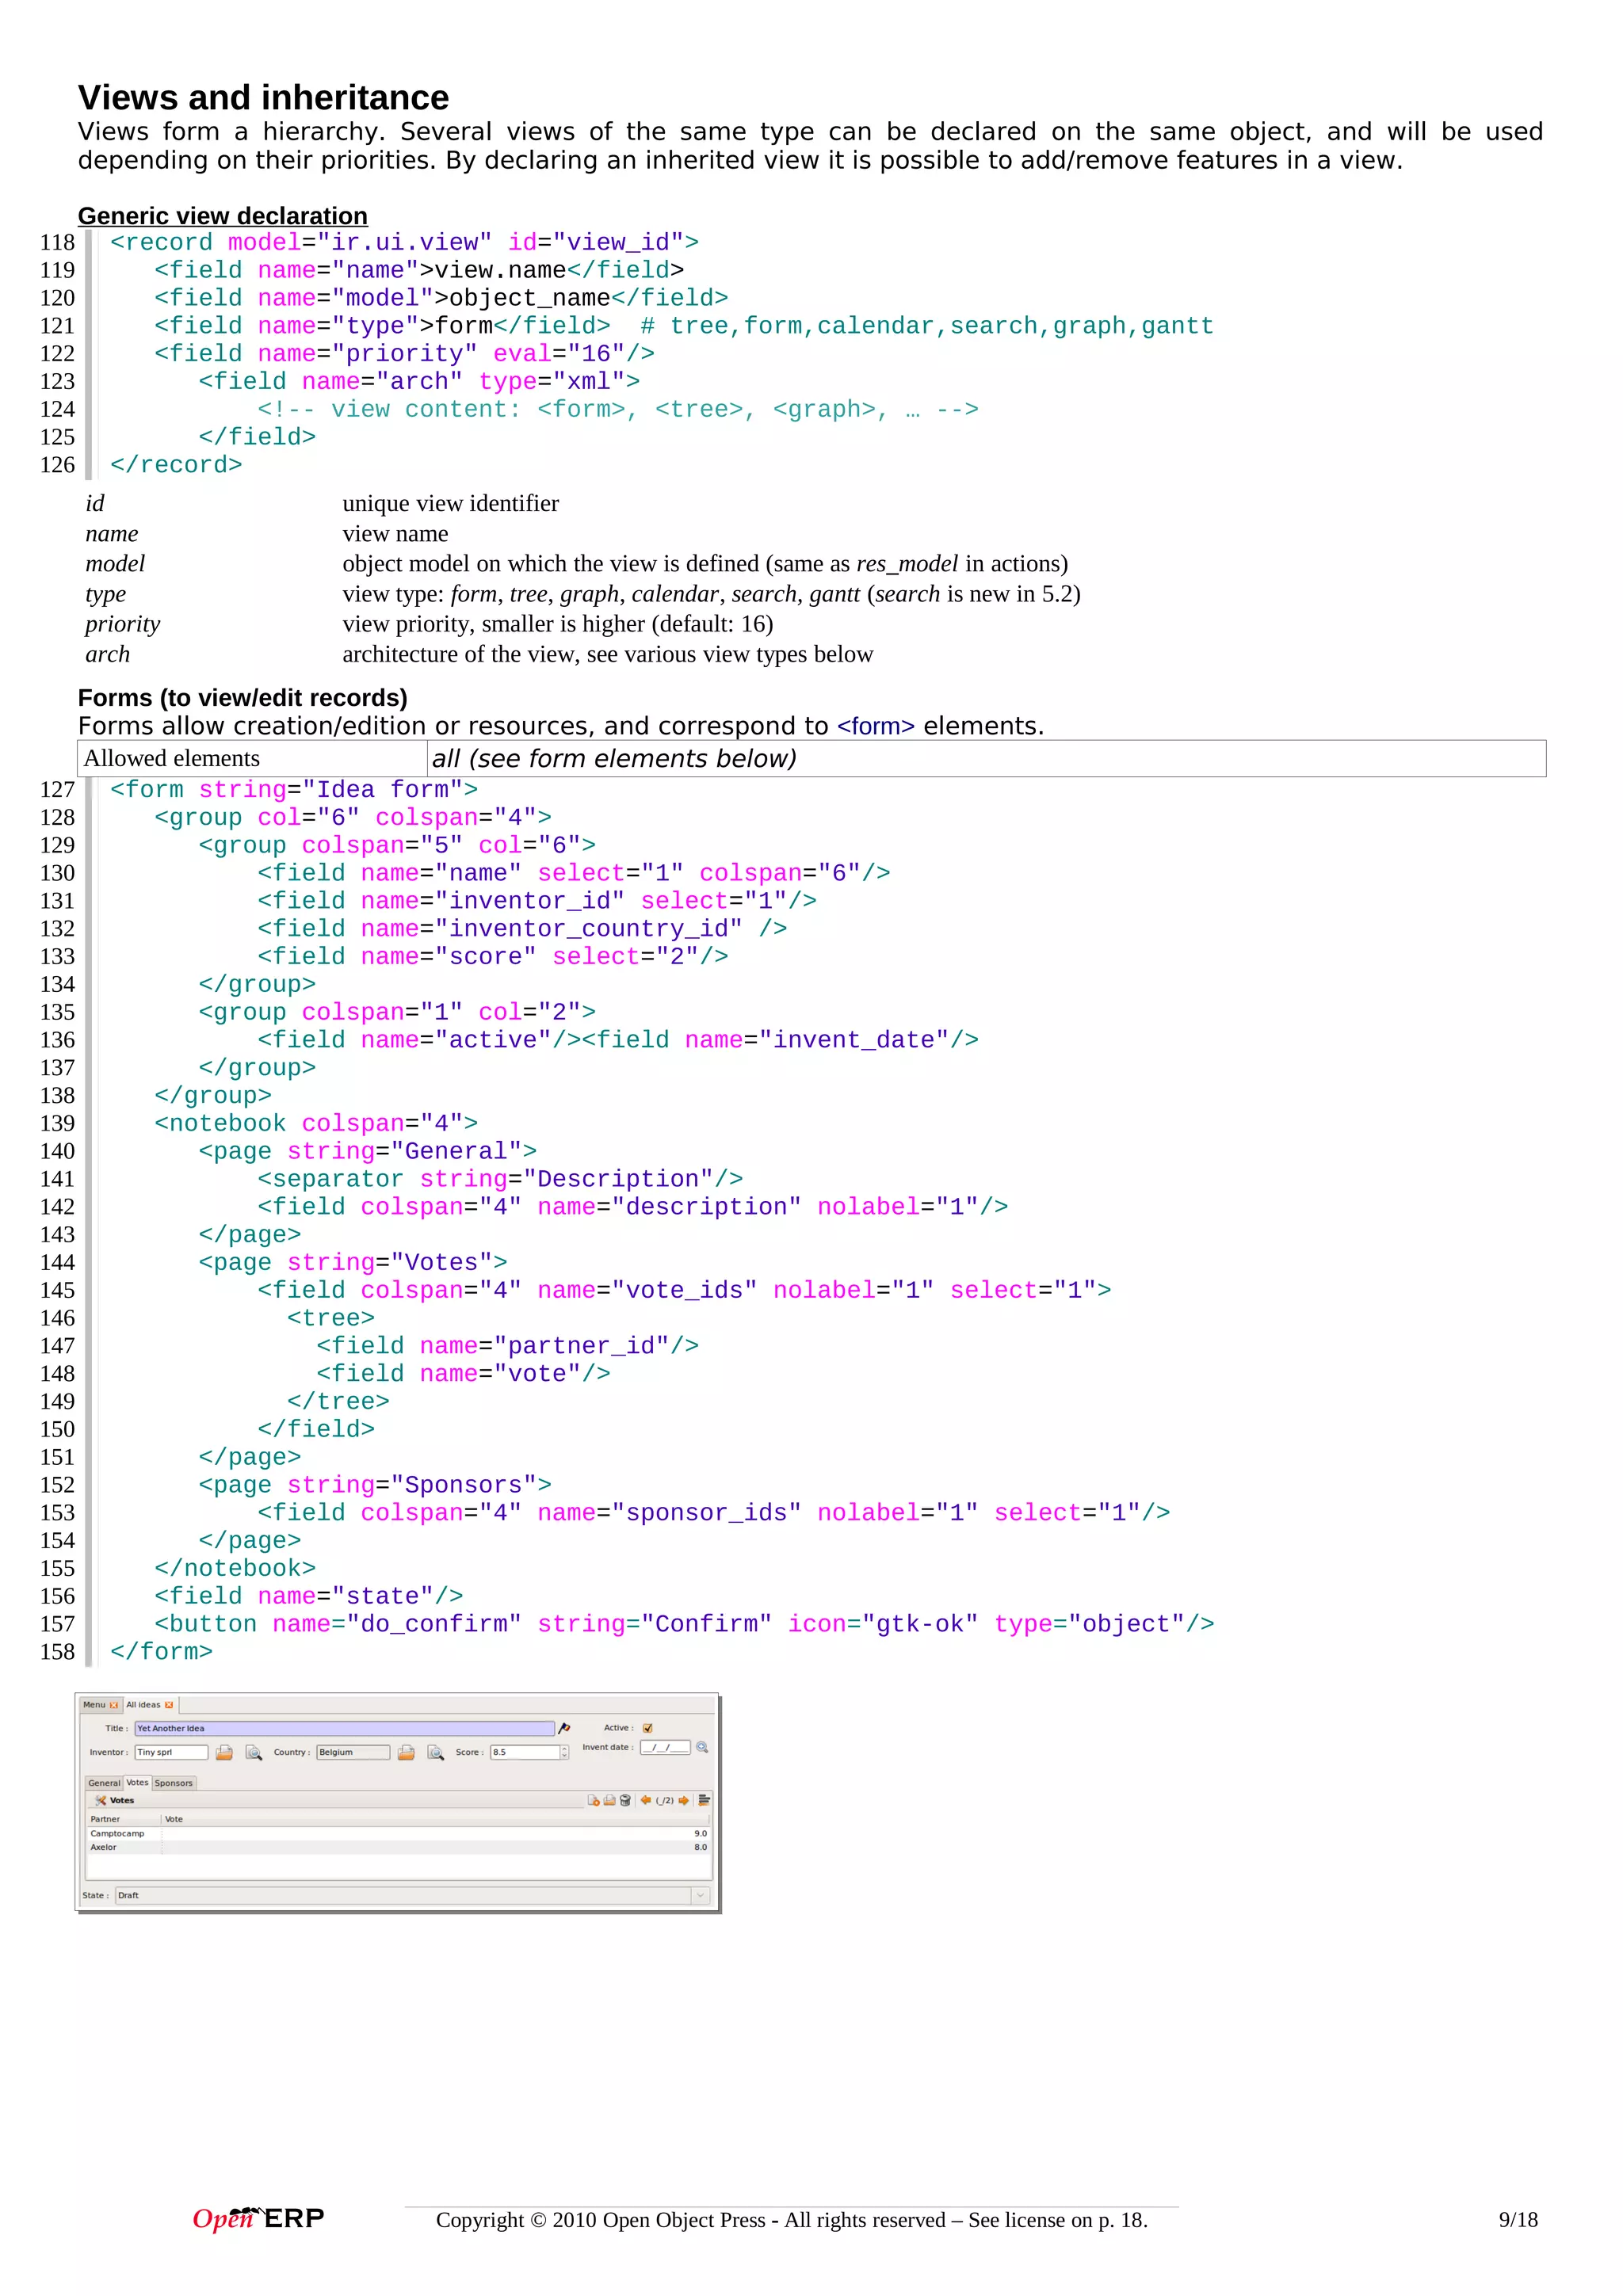The image size is (1623, 2296).
Task: Search Inventor with magnifier icon
Action: (x=254, y=1752)
